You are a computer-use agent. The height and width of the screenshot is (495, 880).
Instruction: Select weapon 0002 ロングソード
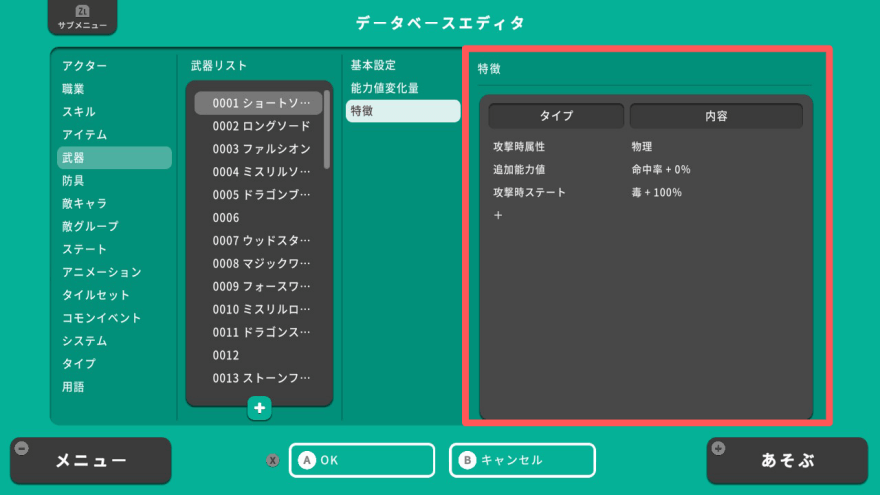point(261,126)
